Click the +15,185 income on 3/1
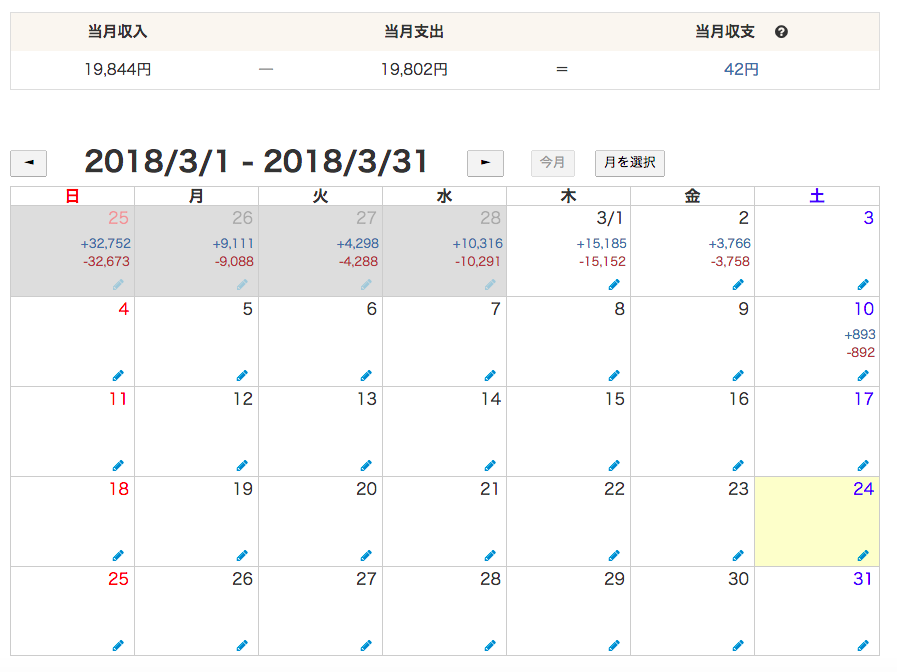This screenshot has width=897, height=672. [x=601, y=244]
